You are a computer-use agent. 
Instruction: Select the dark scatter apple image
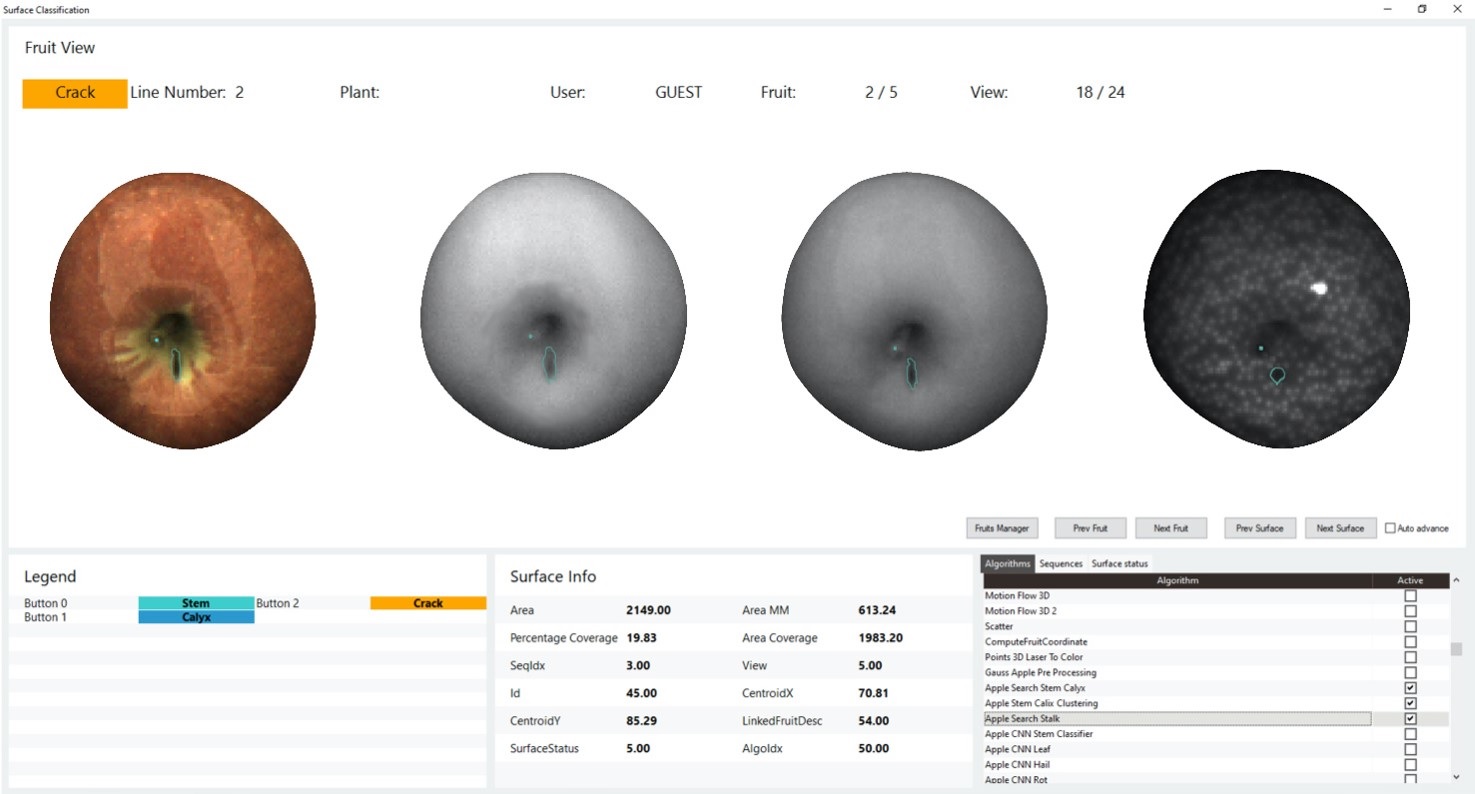(x=1277, y=310)
